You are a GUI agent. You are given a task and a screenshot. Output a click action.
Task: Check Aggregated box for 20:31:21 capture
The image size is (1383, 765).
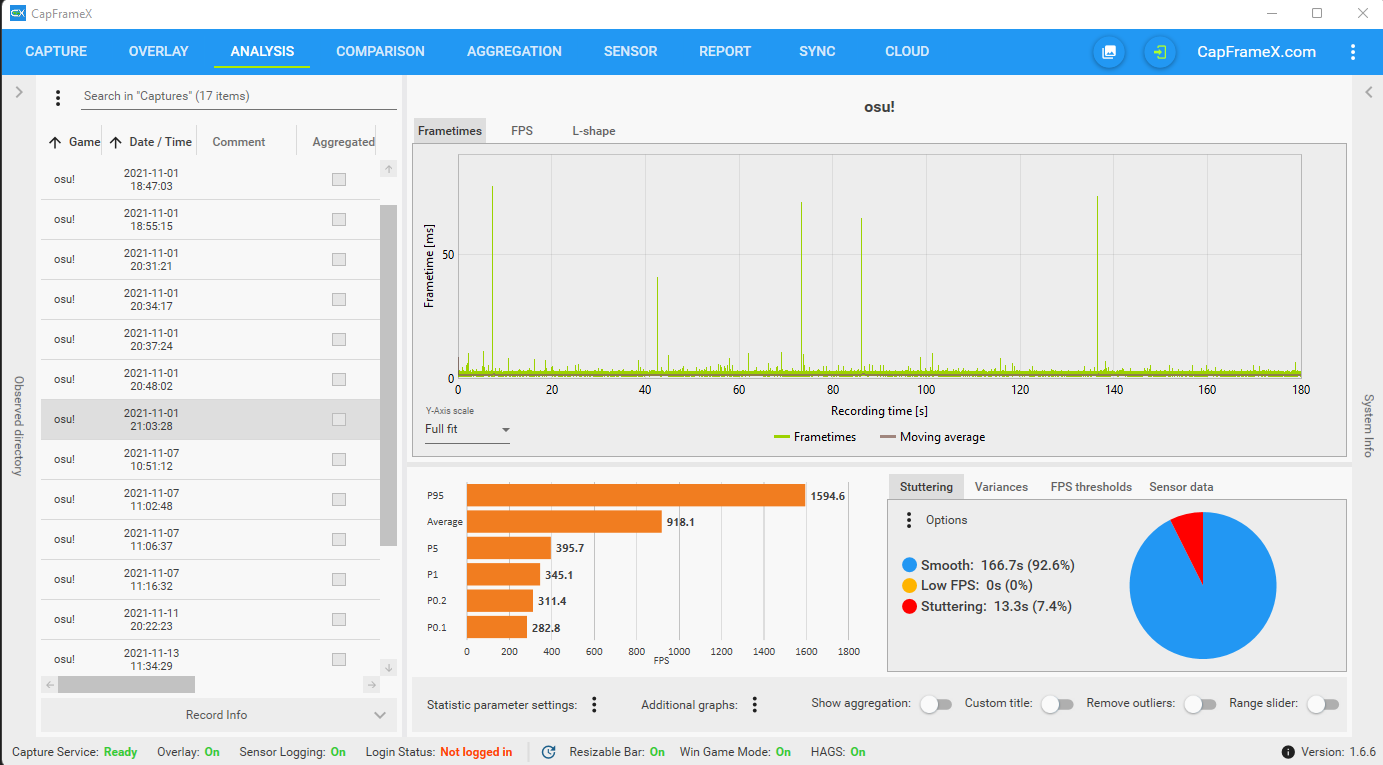[x=339, y=259]
